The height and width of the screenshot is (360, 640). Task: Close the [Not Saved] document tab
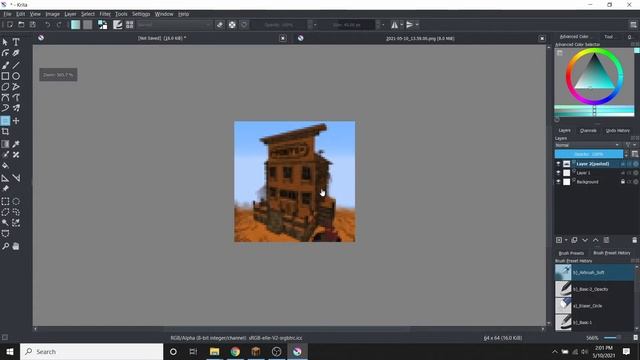[283, 38]
